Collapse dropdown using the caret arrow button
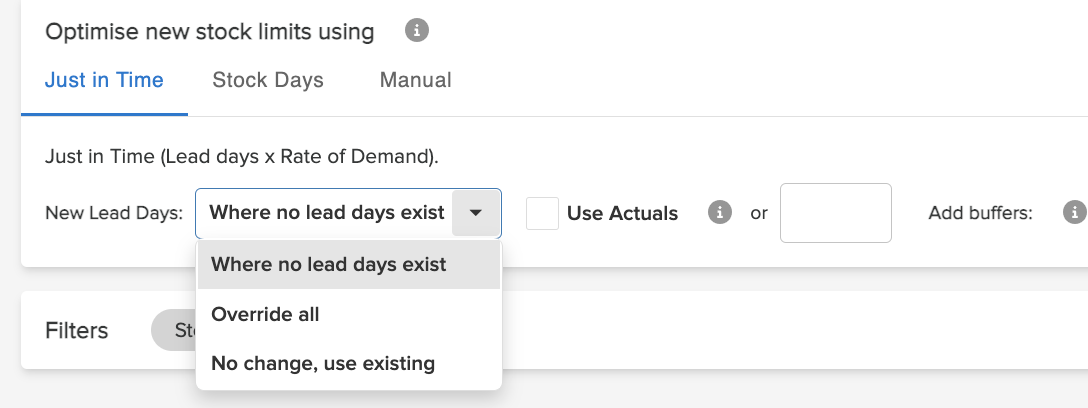The image size is (1088, 408). [x=475, y=213]
